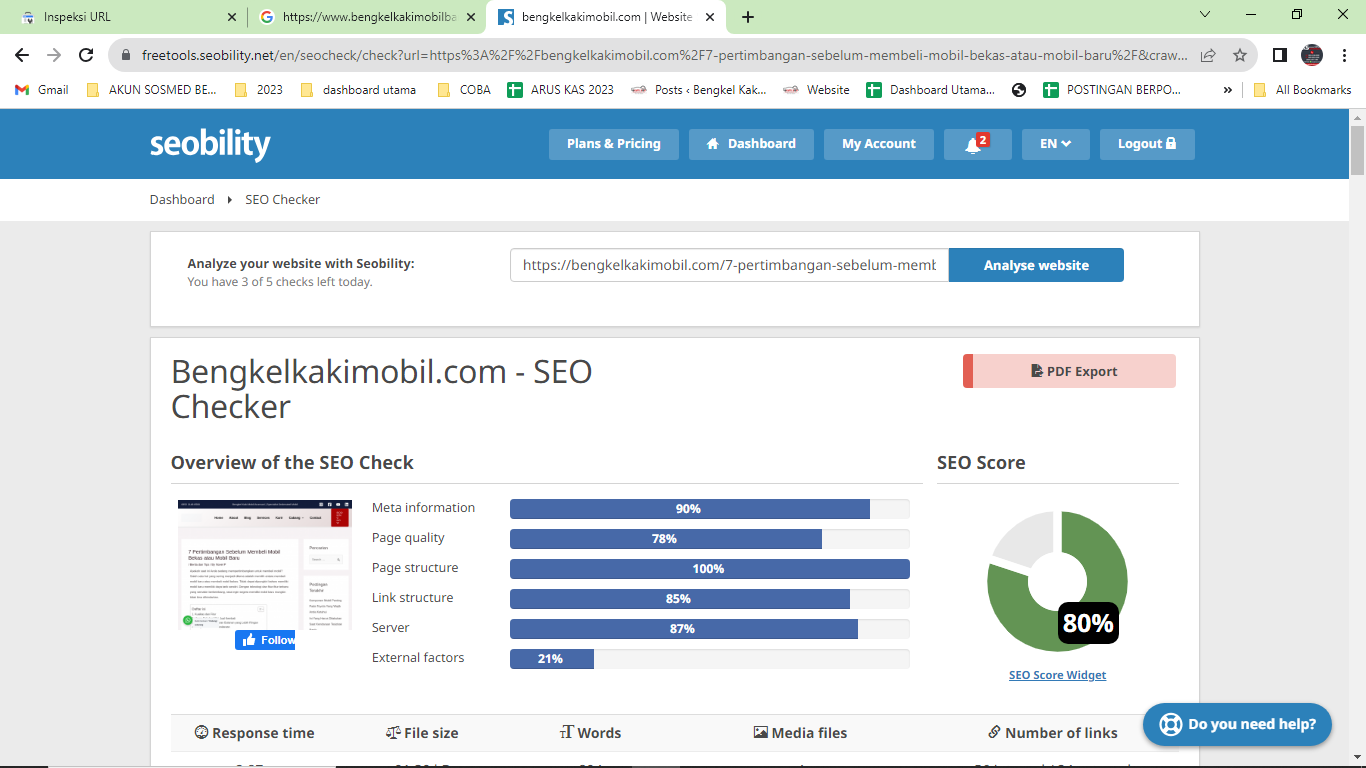
Task: Click the PDF Export button
Action: (x=1069, y=371)
